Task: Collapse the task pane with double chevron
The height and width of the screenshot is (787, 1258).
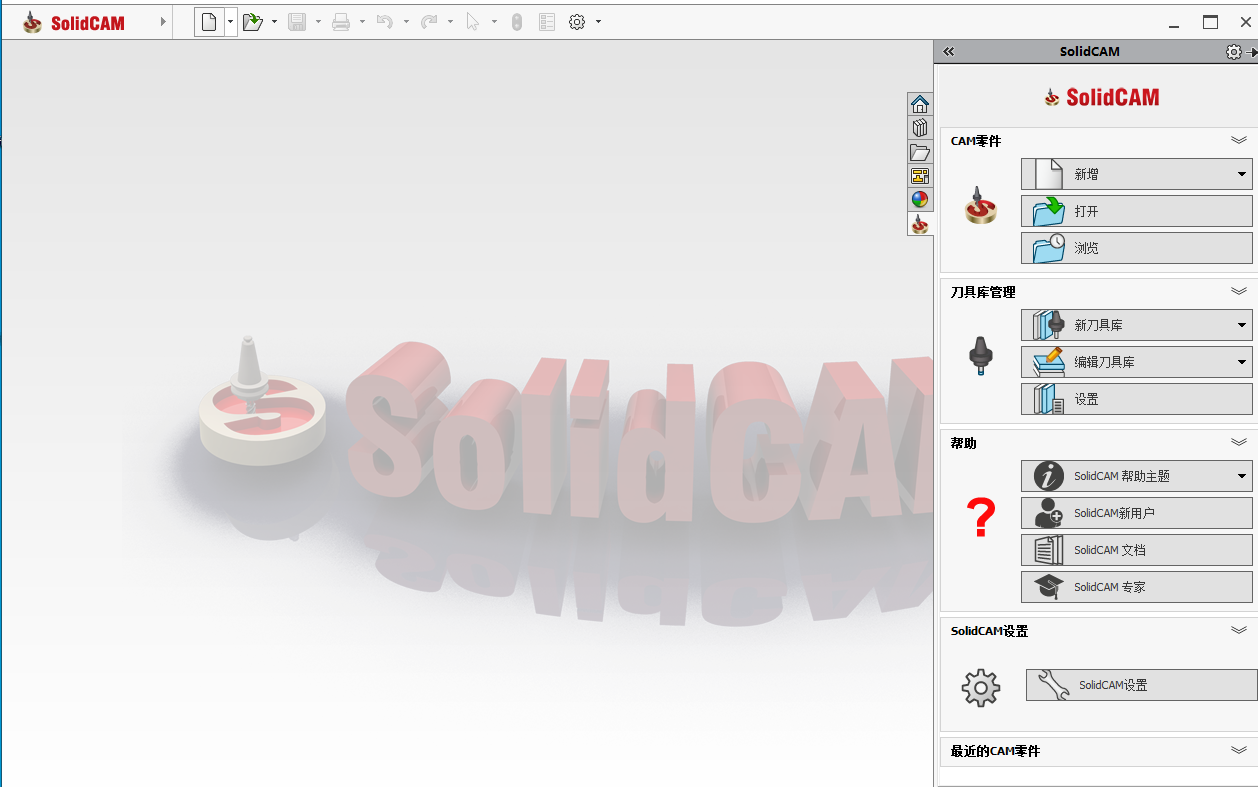Action: coord(949,52)
